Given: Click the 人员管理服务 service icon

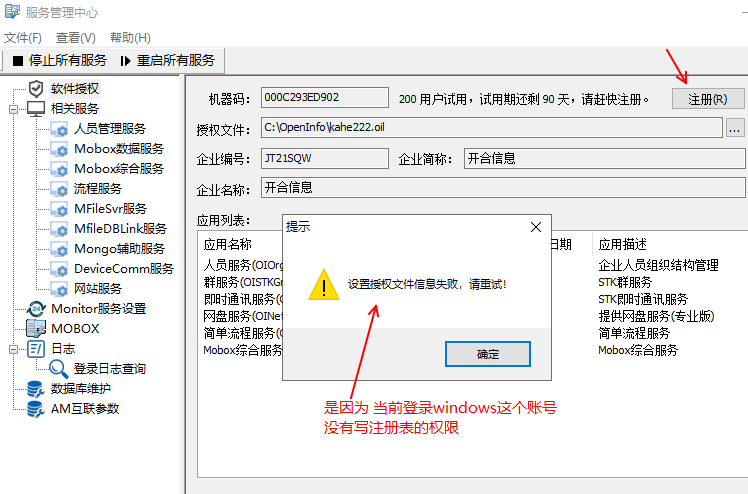Looking at the screenshot, I should pos(58,128).
